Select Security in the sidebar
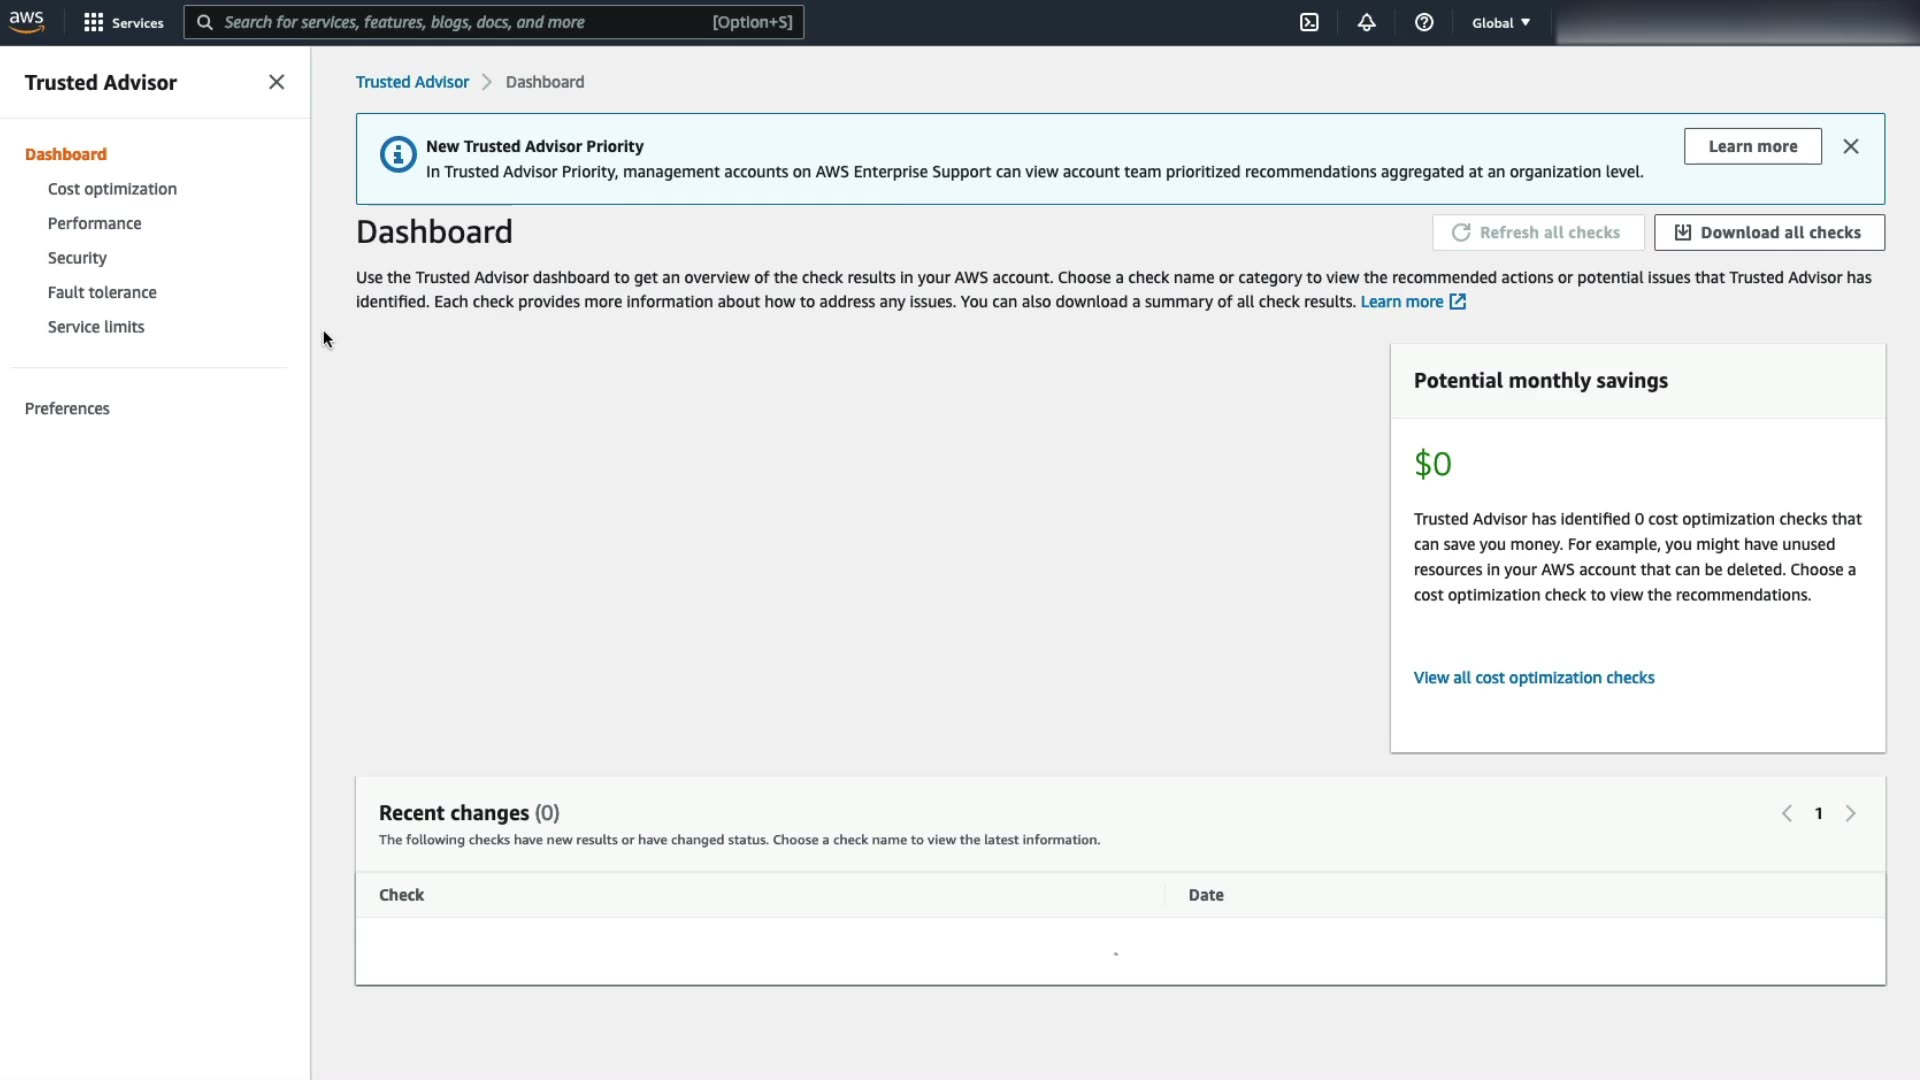Screen dimensions: 1920x1080 coord(77,258)
